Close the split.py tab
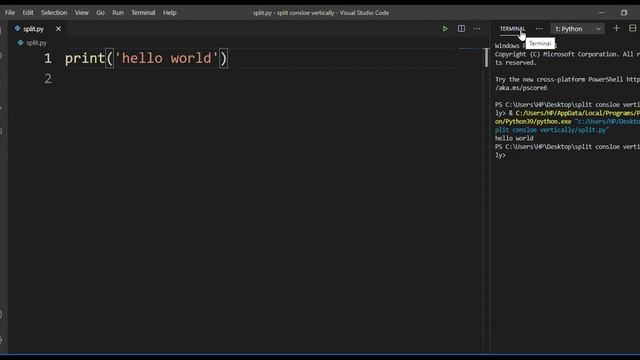Screen dimensions: 640x360 coord(58,29)
